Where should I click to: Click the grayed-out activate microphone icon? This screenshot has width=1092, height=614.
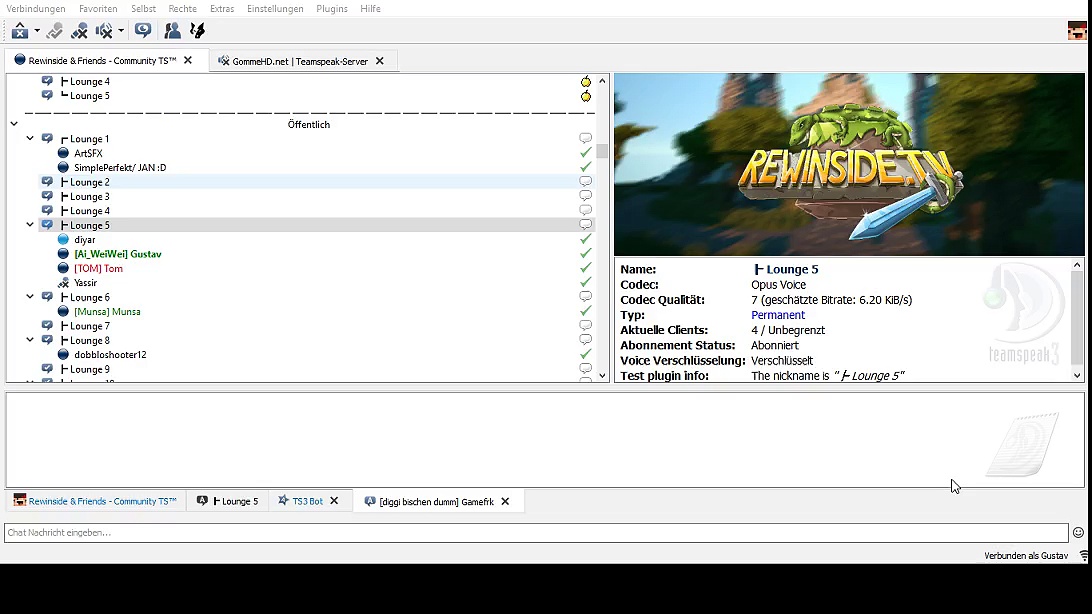[x=55, y=31]
